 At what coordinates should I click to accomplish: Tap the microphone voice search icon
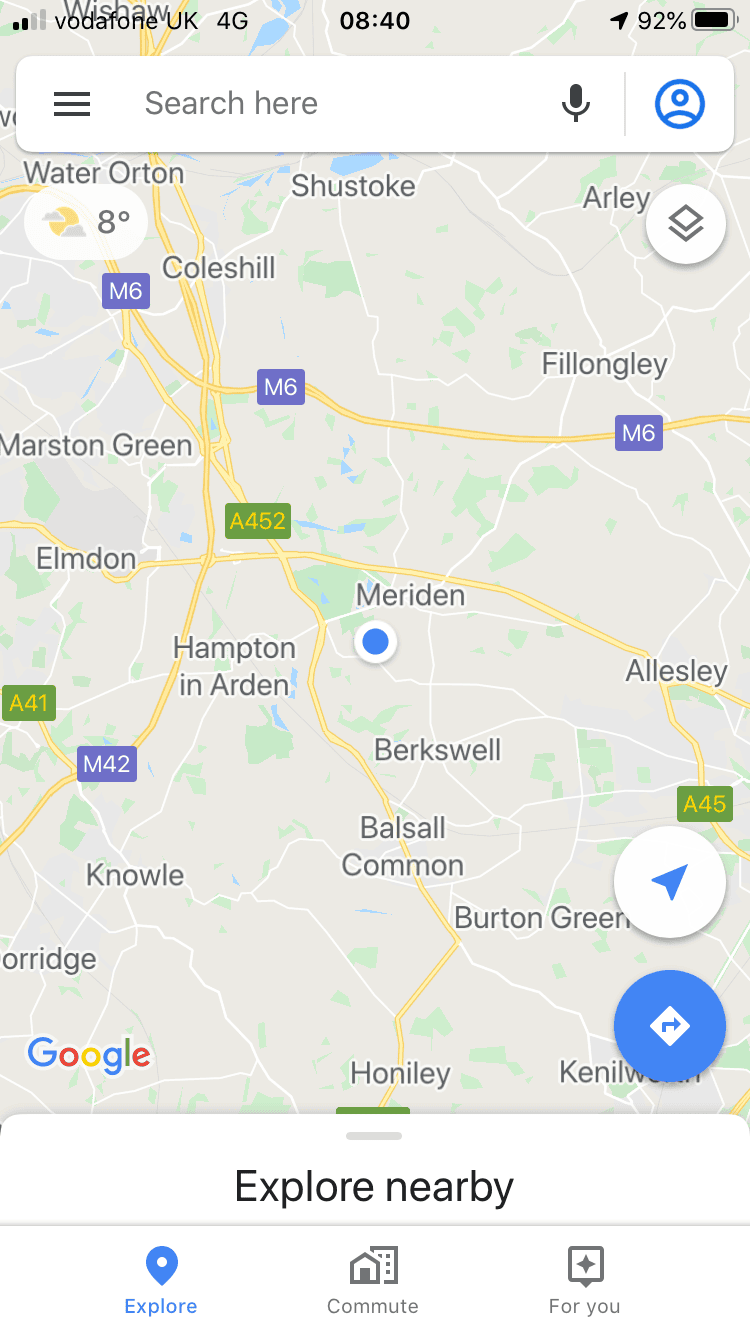pos(576,104)
